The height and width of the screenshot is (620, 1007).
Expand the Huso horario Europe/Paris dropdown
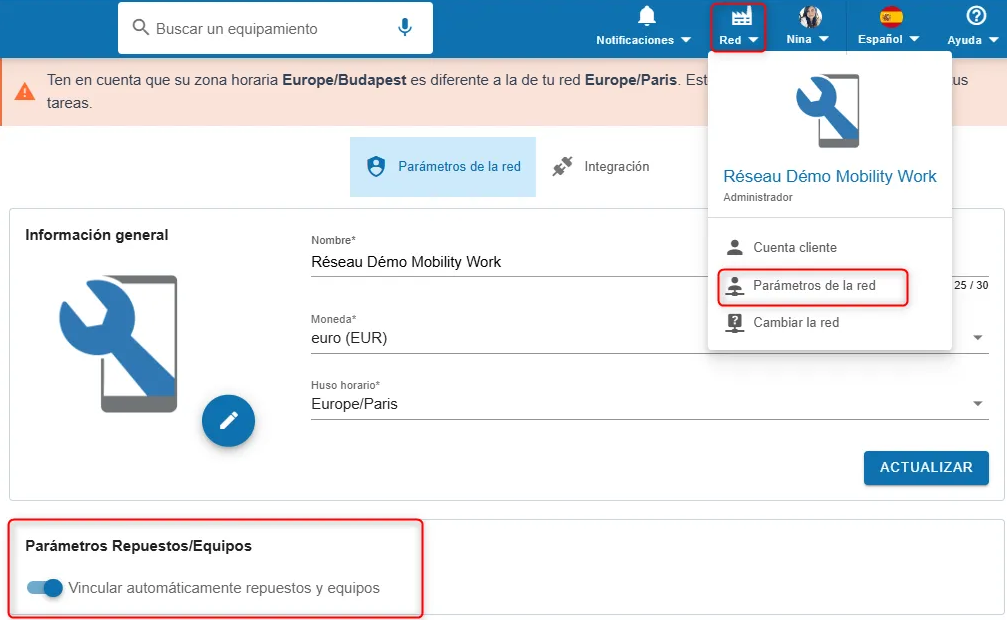(x=977, y=404)
